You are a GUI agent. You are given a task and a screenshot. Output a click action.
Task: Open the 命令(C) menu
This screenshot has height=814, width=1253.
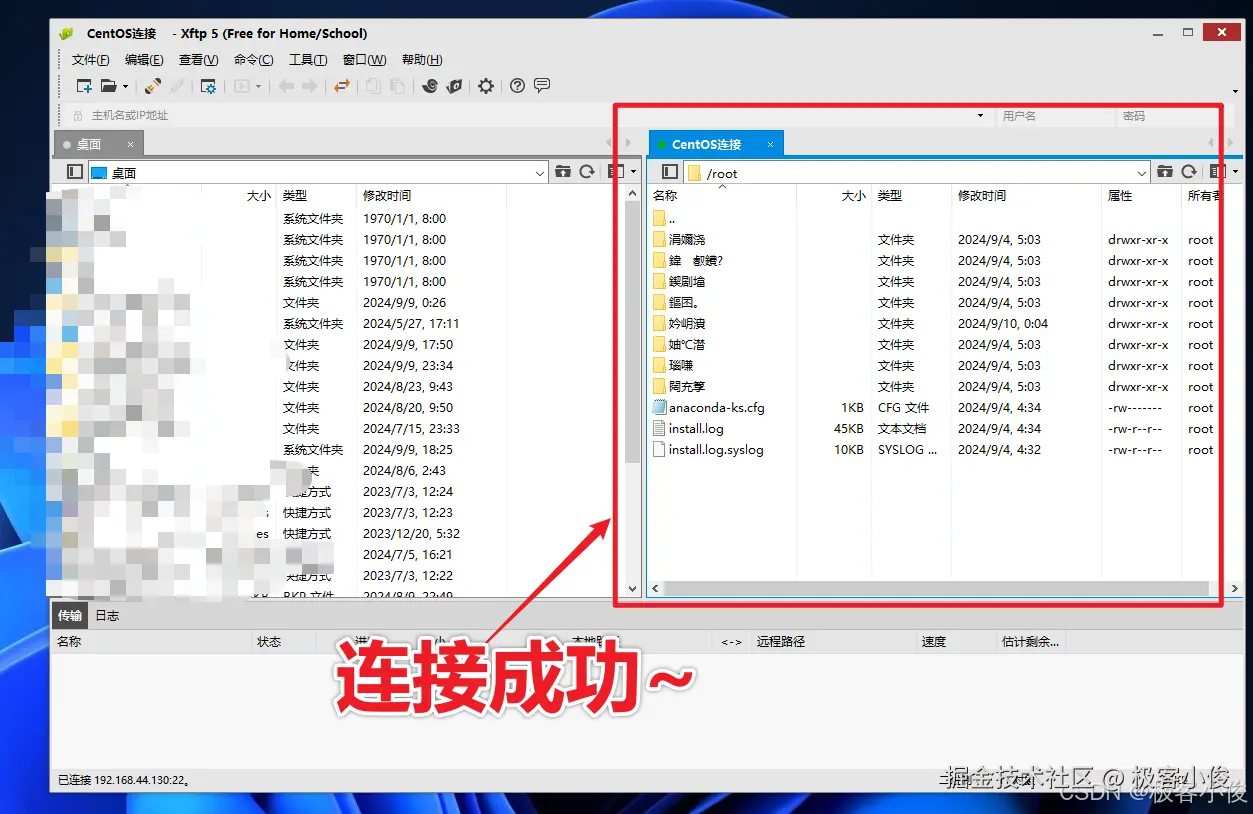254,60
